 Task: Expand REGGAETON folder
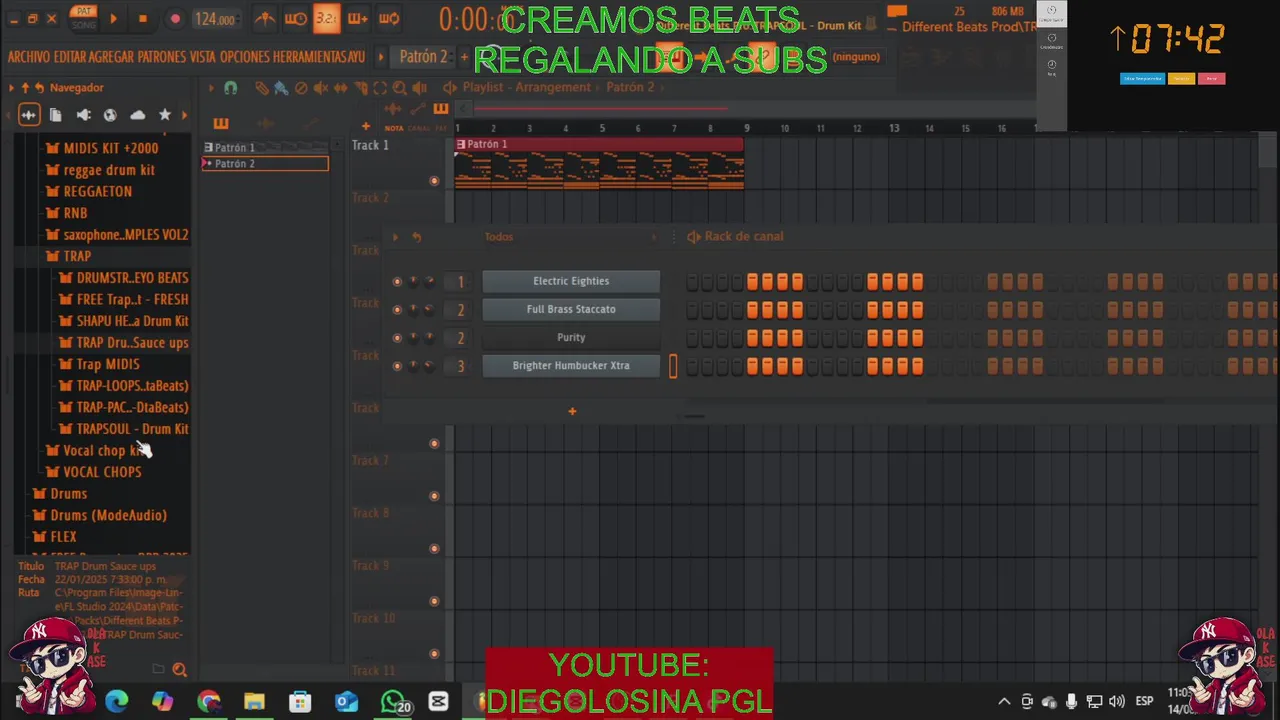tap(88, 191)
